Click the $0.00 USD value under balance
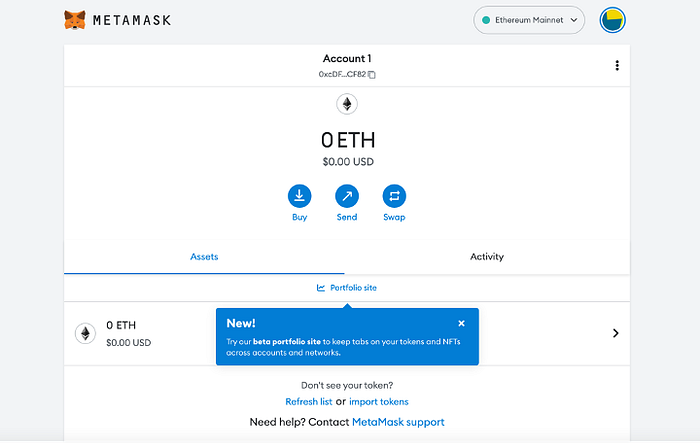Viewport: 700px width, 443px height. click(348, 162)
